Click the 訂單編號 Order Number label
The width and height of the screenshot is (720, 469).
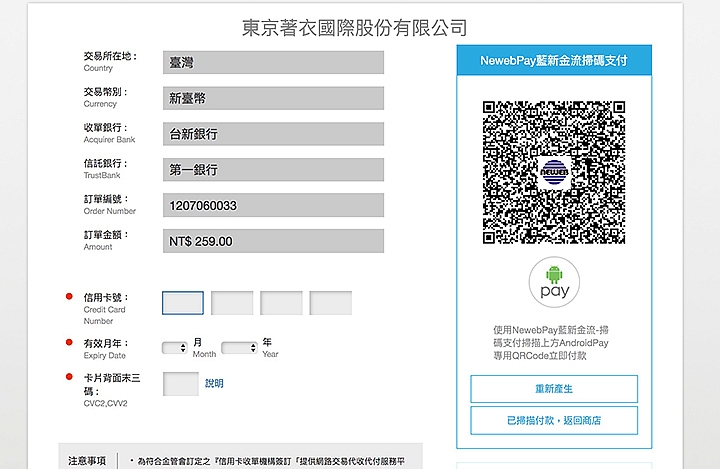(x=110, y=204)
